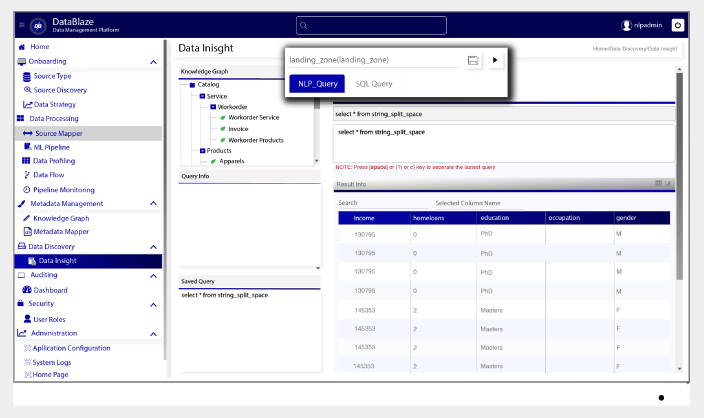Image resolution: width=704 pixels, height=418 pixels.
Task: Switch to the SQL Query tab
Action: click(x=374, y=84)
